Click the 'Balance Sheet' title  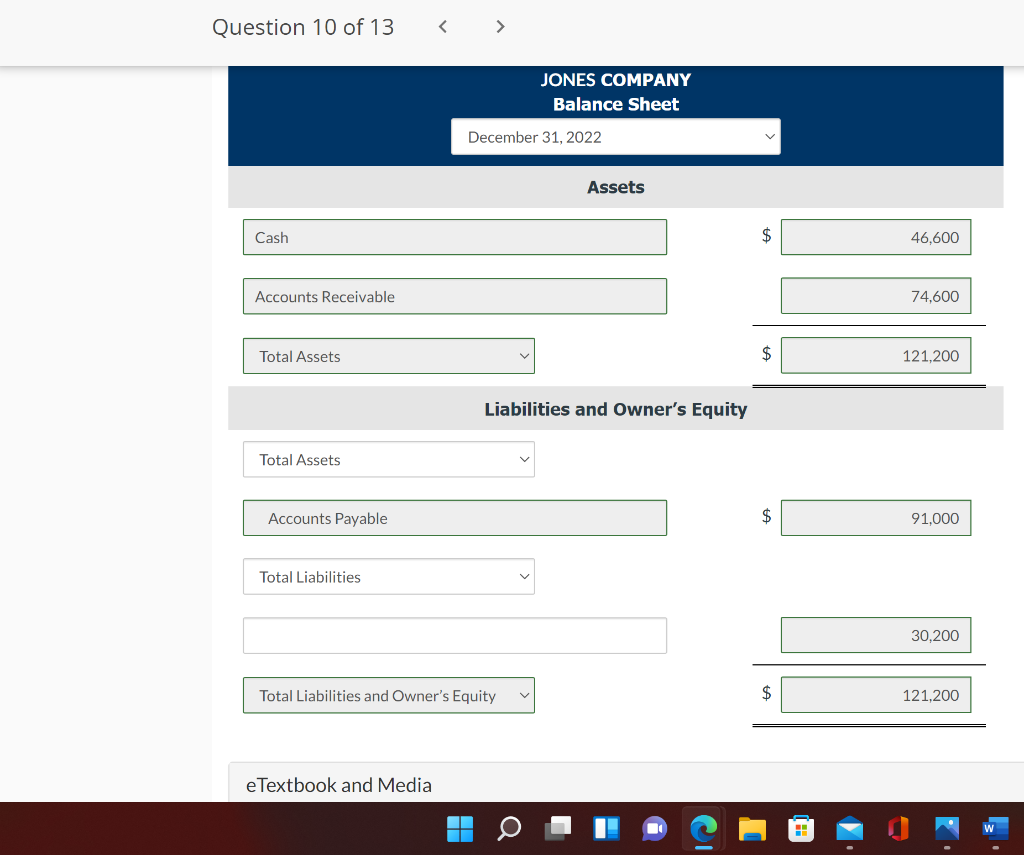click(615, 104)
